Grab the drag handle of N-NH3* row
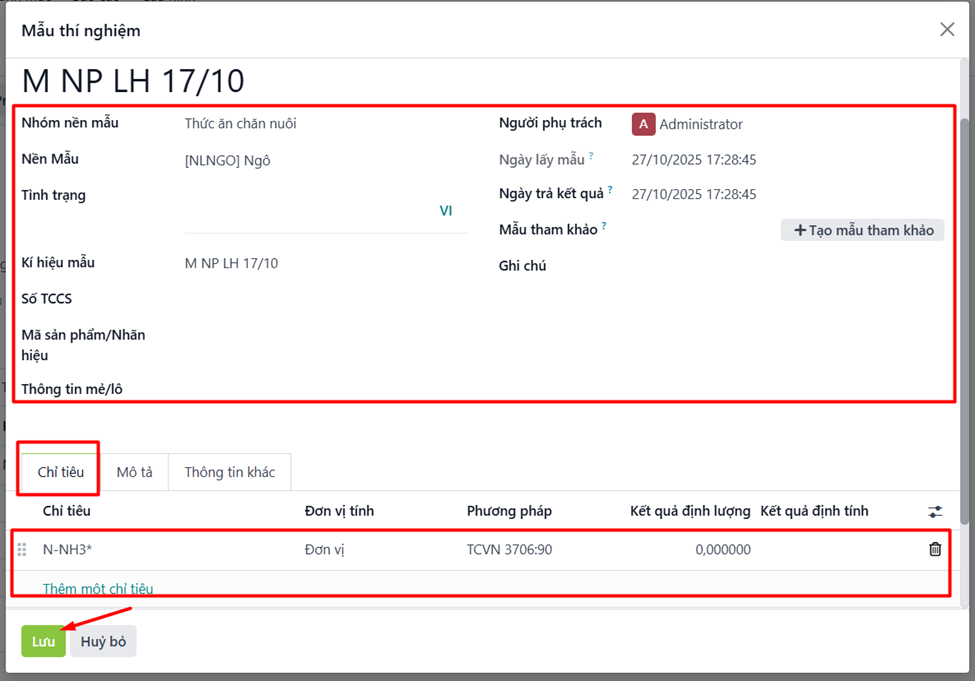Screen dimensions: 975x681 point(22,549)
